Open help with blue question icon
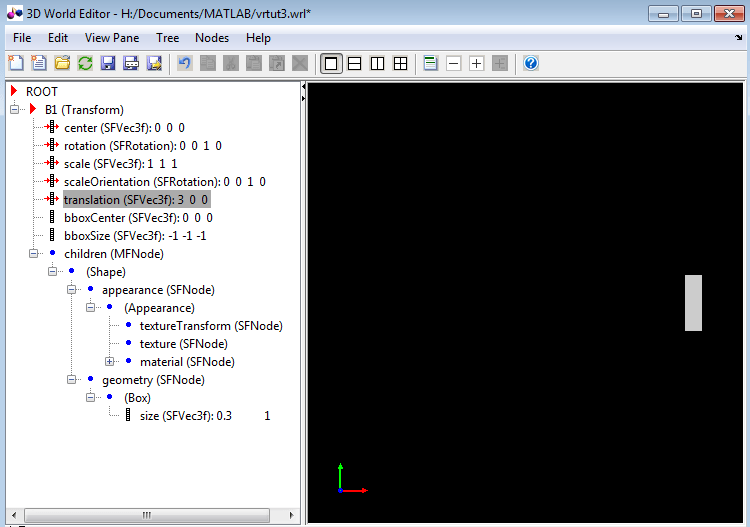This screenshot has height=527, width=750. tap(531, 63)
